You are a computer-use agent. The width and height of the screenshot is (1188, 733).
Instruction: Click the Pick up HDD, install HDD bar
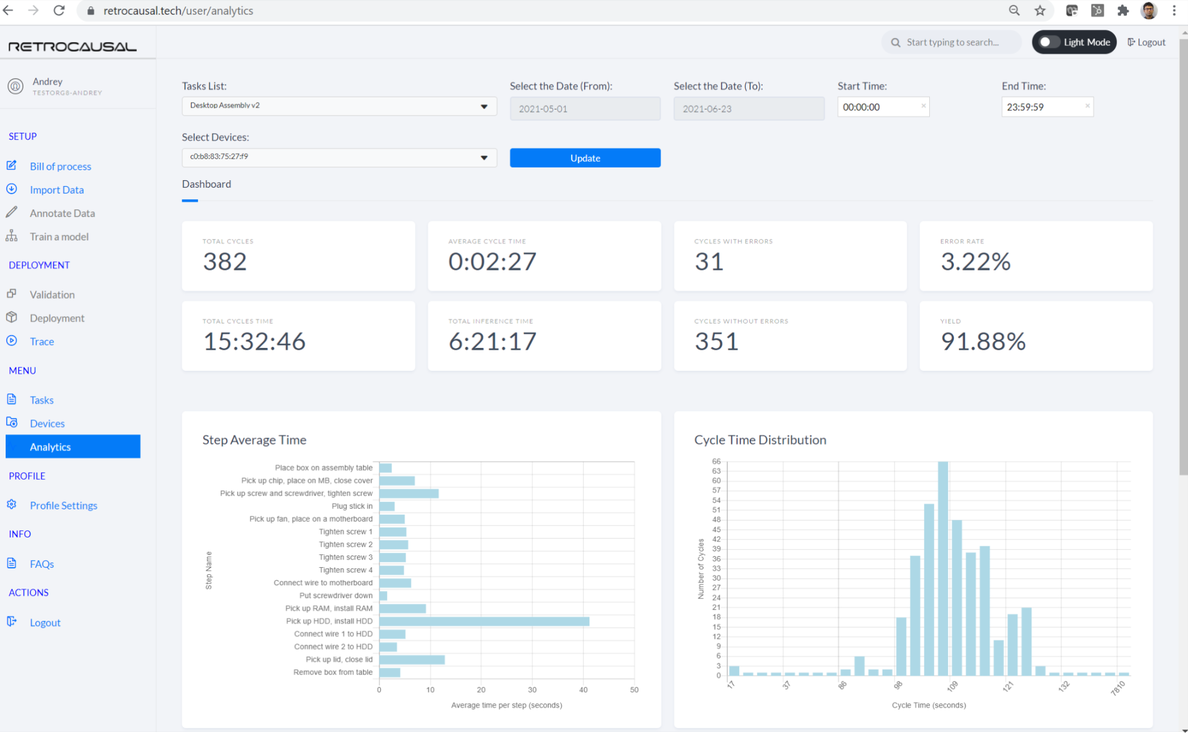point(484,621)
